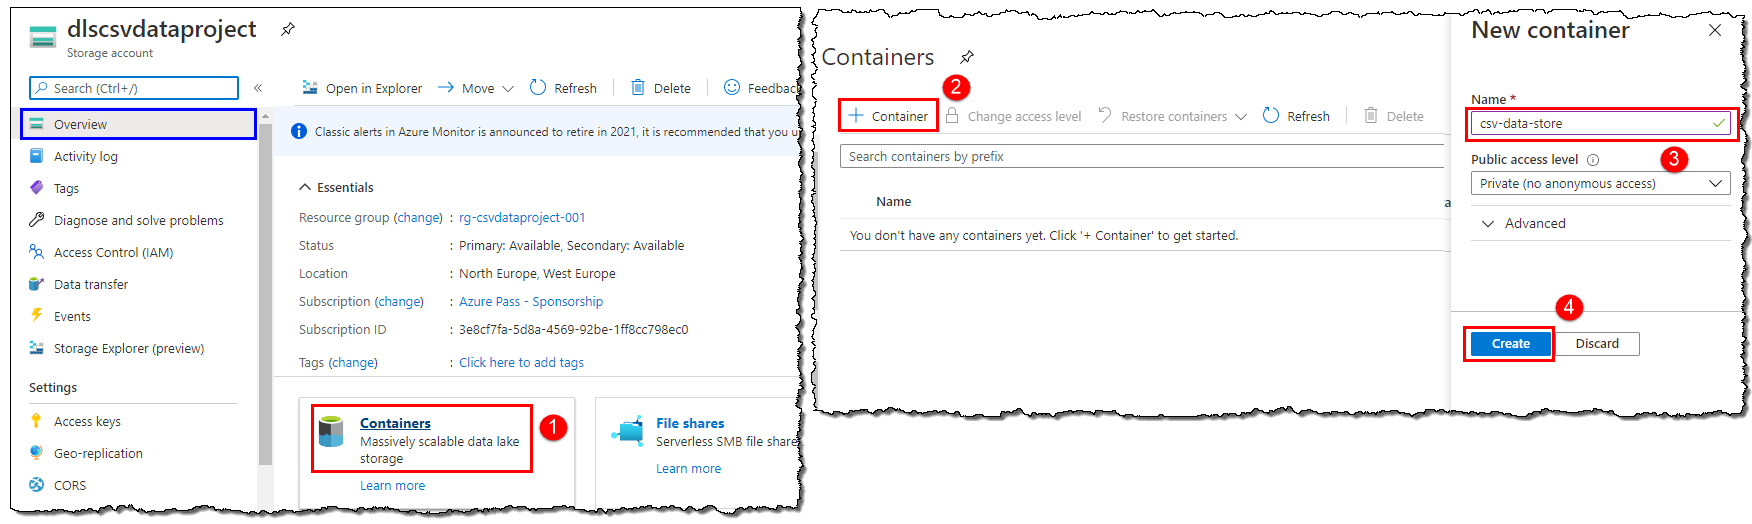Click here to add tags link
This screenshot has width=1752, height=524.
pos(521,363)
